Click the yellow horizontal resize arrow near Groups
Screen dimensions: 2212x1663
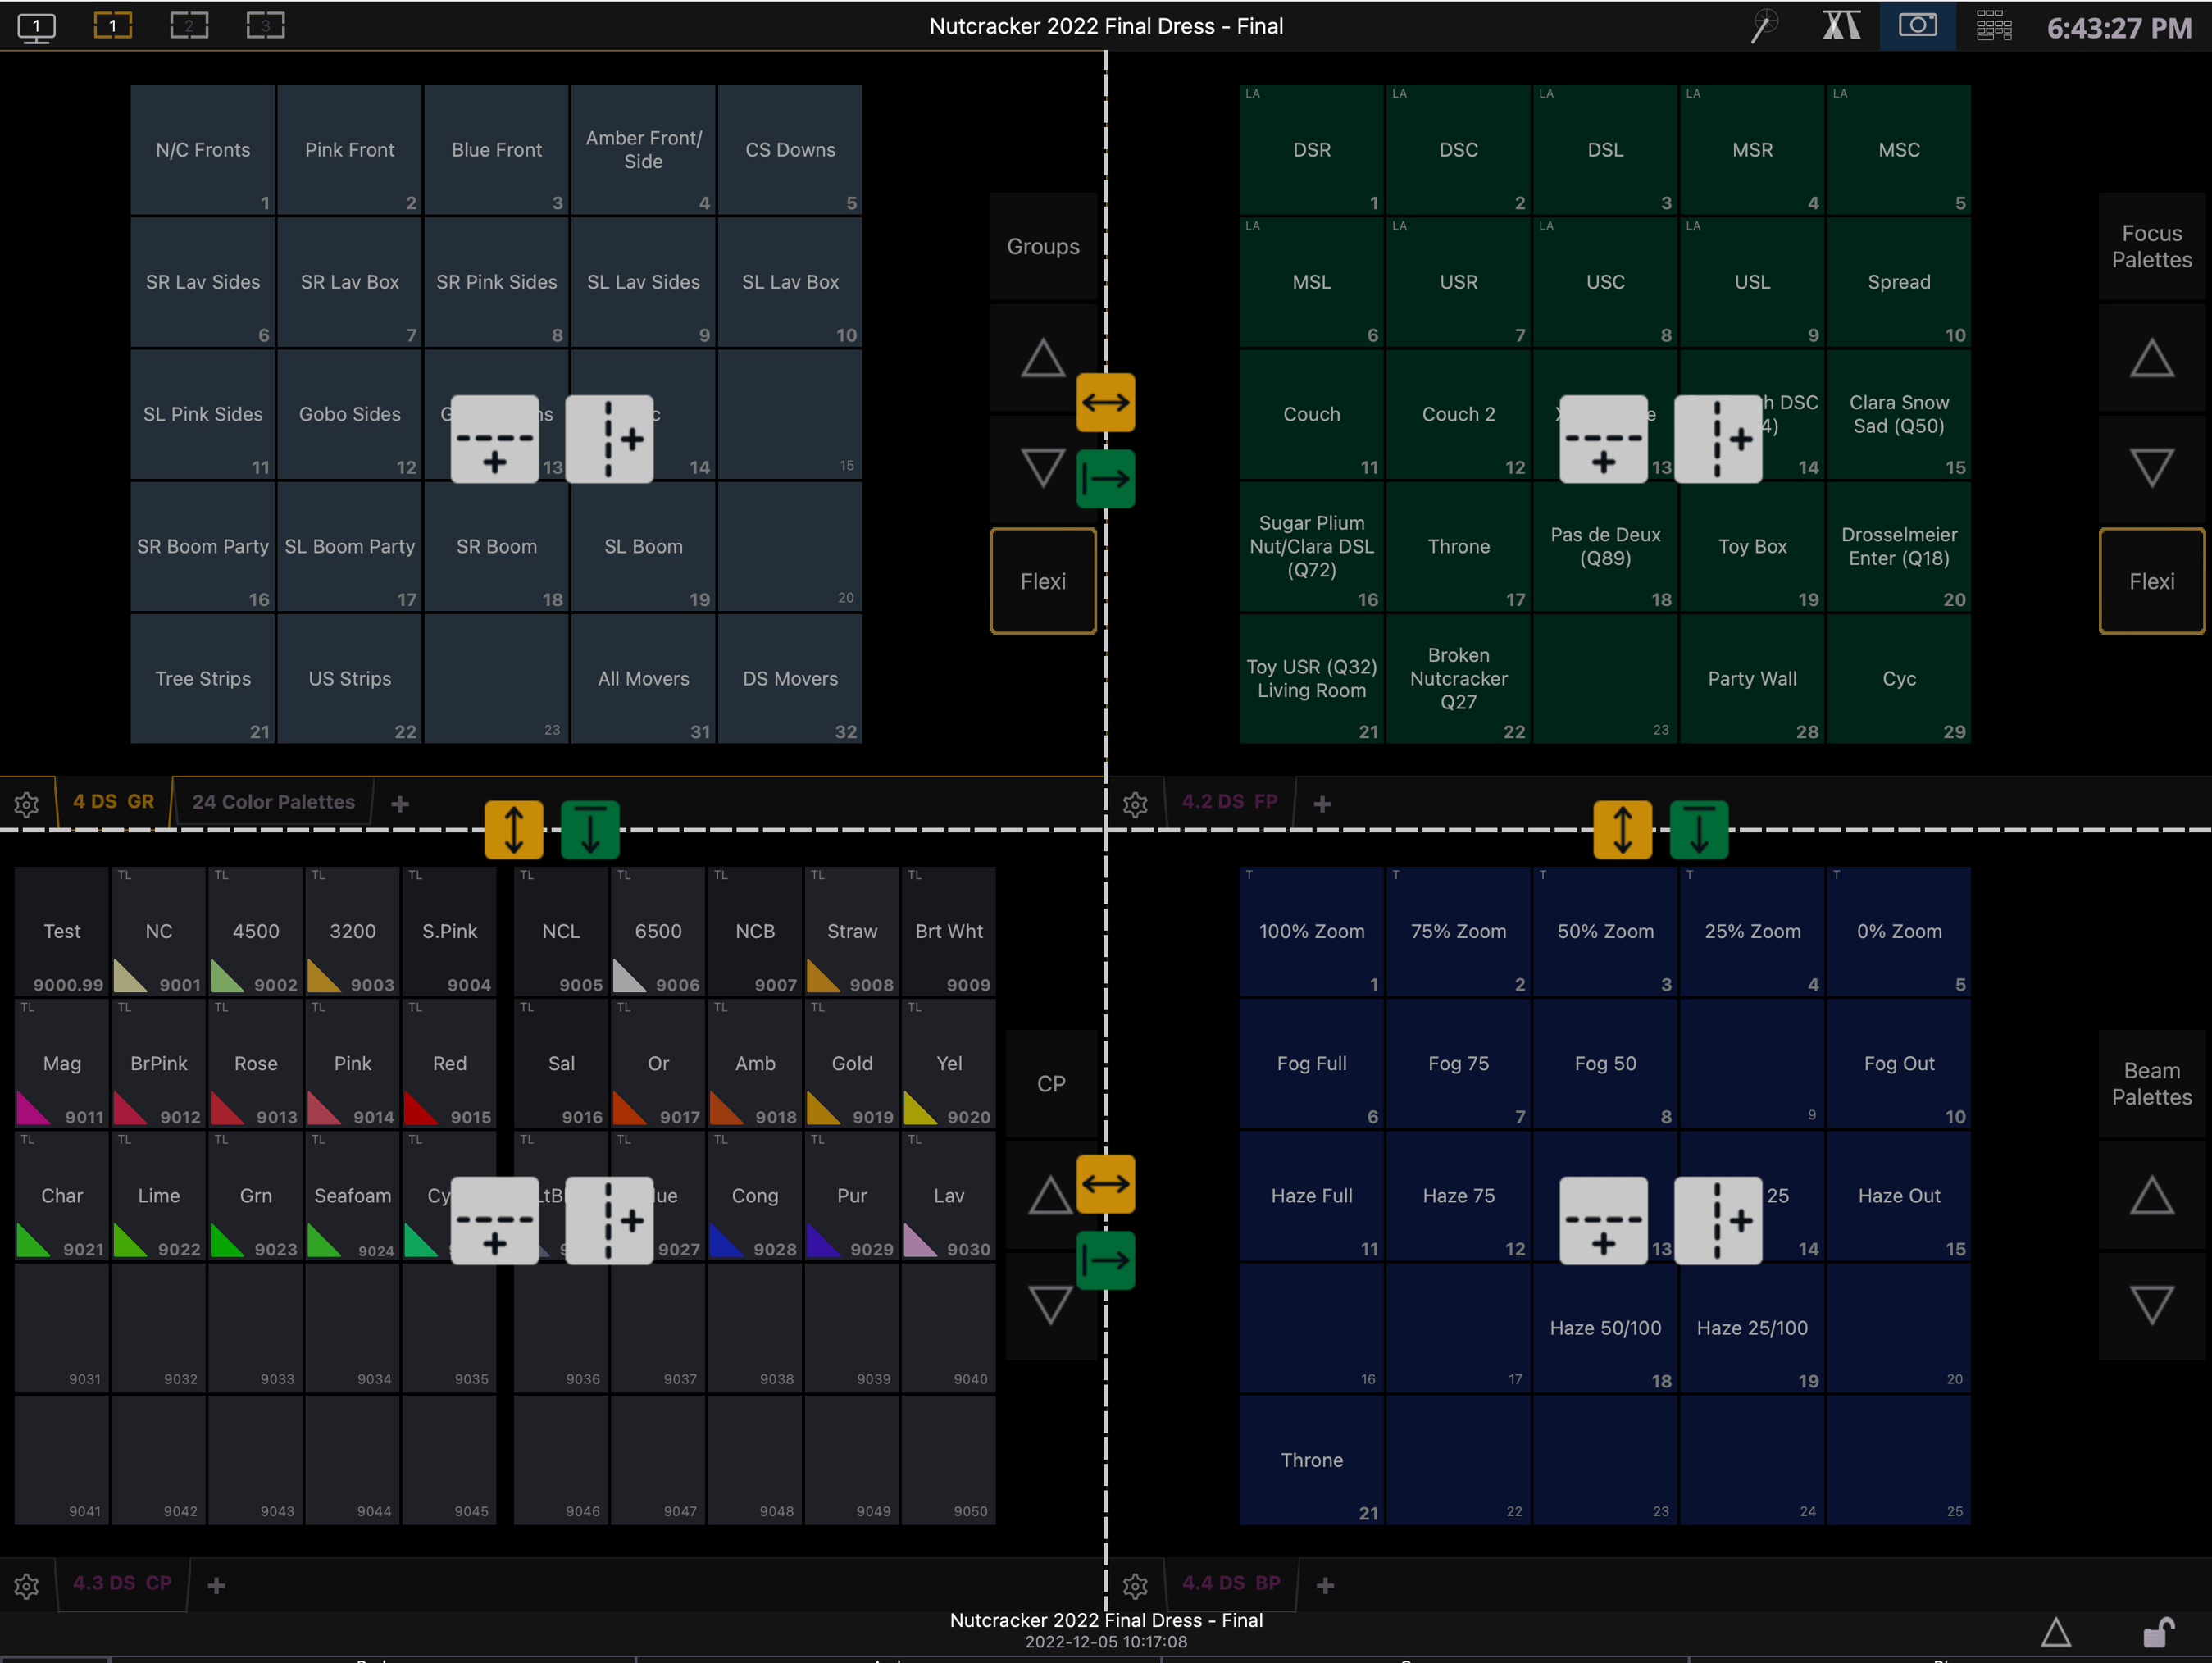pos(1105,403)
